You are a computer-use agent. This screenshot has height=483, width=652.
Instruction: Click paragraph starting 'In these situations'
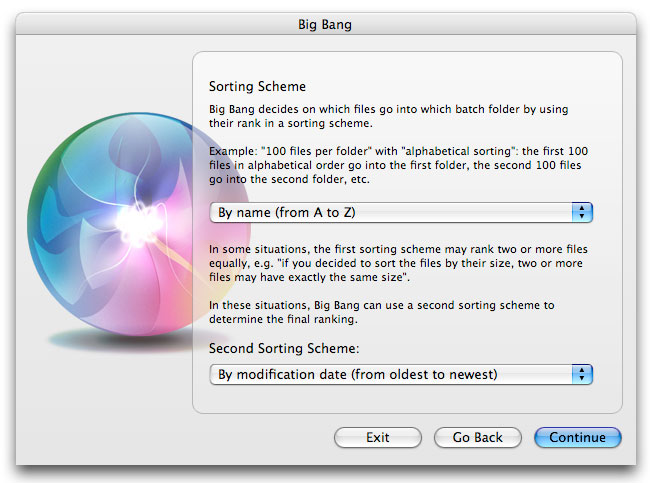pos(380,312)
